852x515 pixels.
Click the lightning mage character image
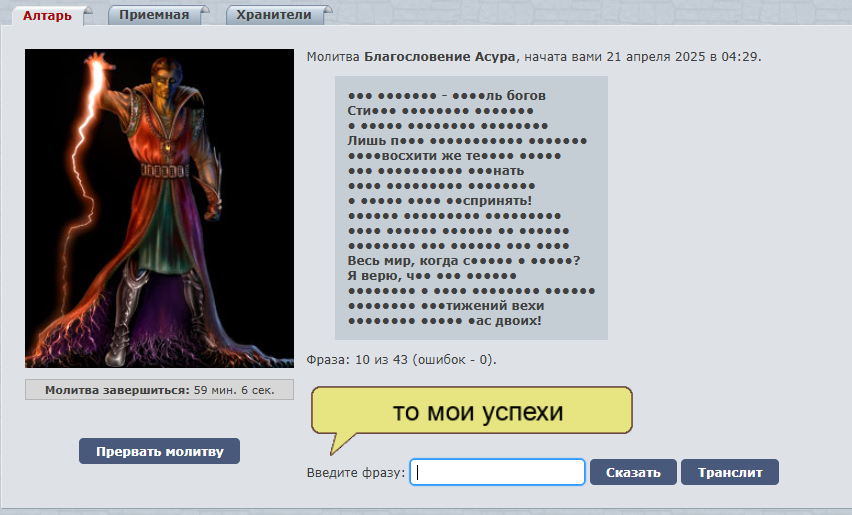(158, 208)
